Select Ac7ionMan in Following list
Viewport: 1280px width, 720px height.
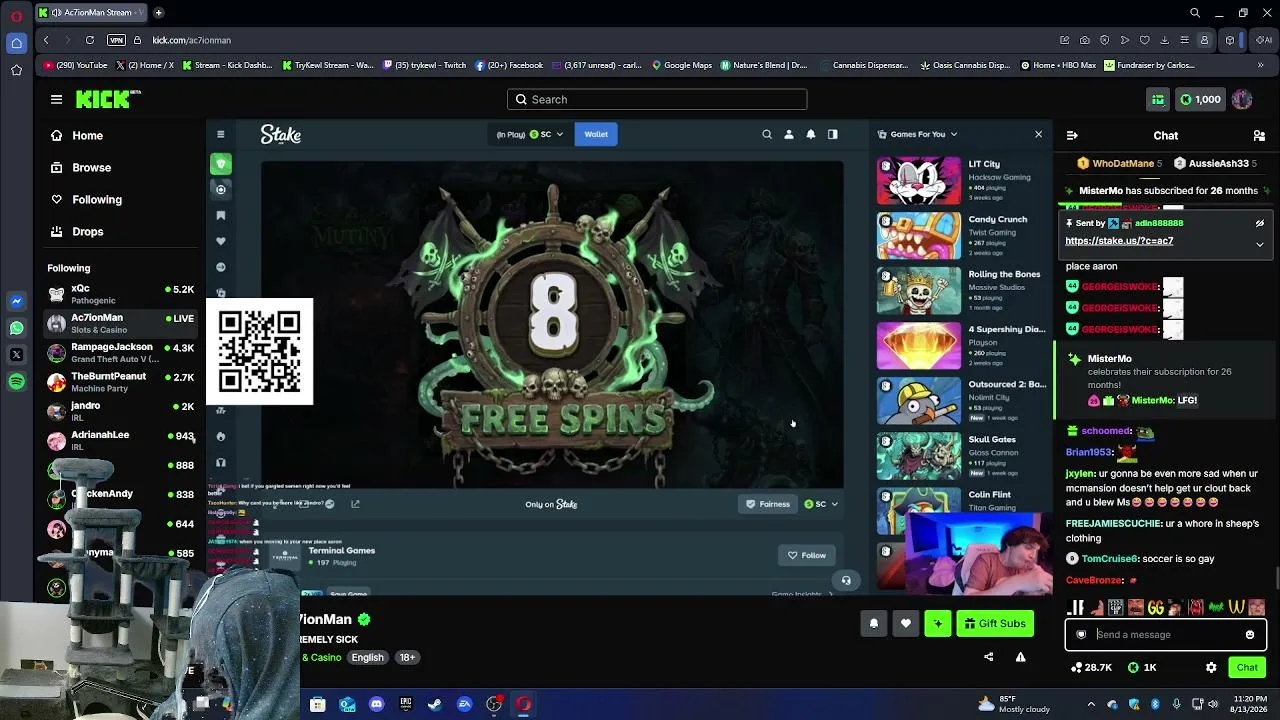tap(120, 323)
